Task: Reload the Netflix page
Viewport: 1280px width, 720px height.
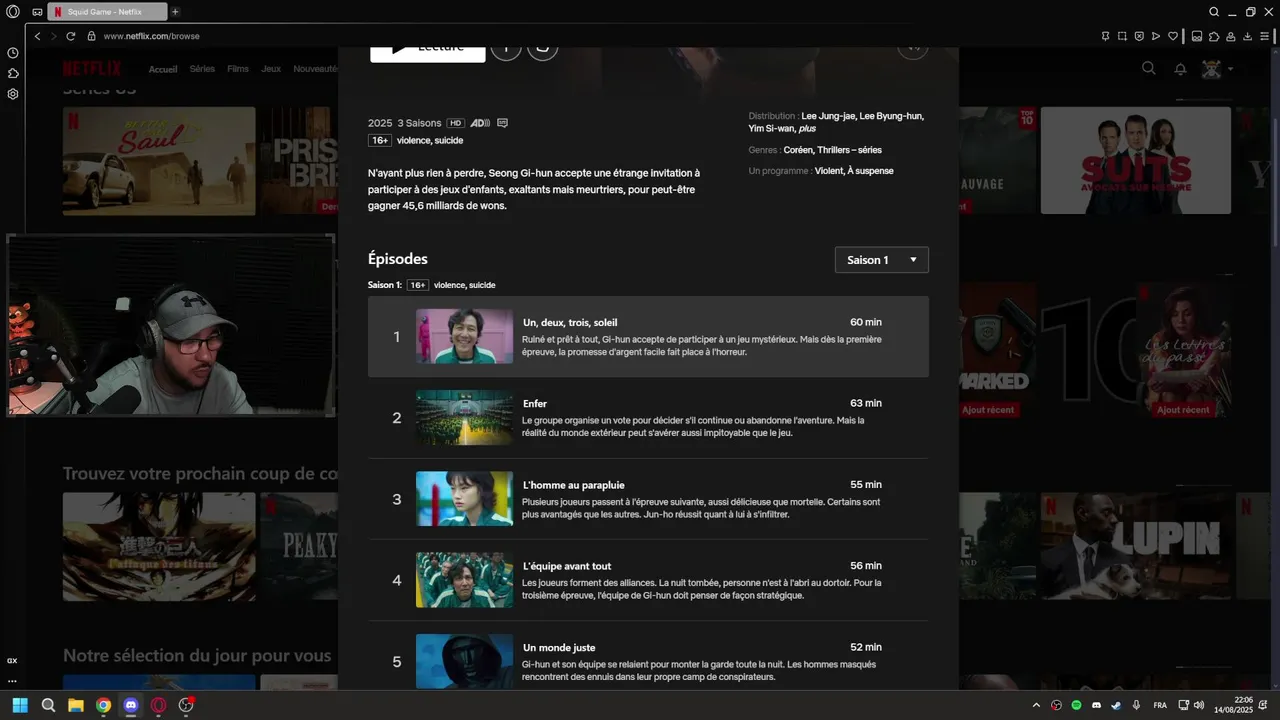Action: click(x=71, y=36)
